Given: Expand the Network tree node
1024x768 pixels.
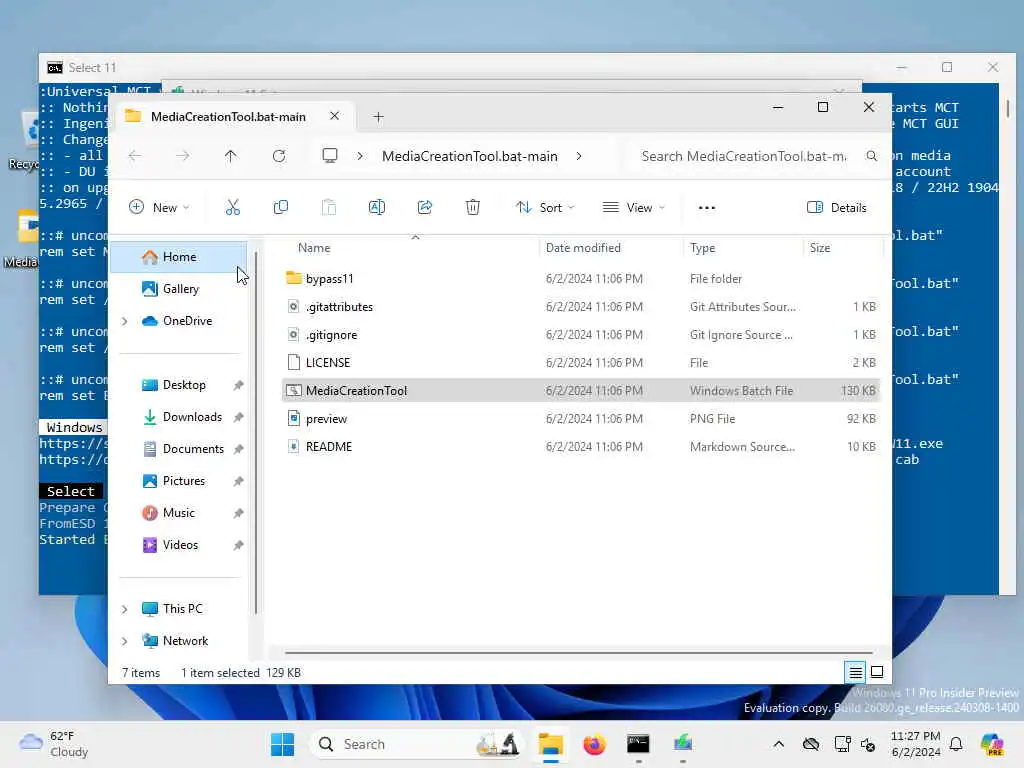Looking at the screenshot, I should coord(125,641).
